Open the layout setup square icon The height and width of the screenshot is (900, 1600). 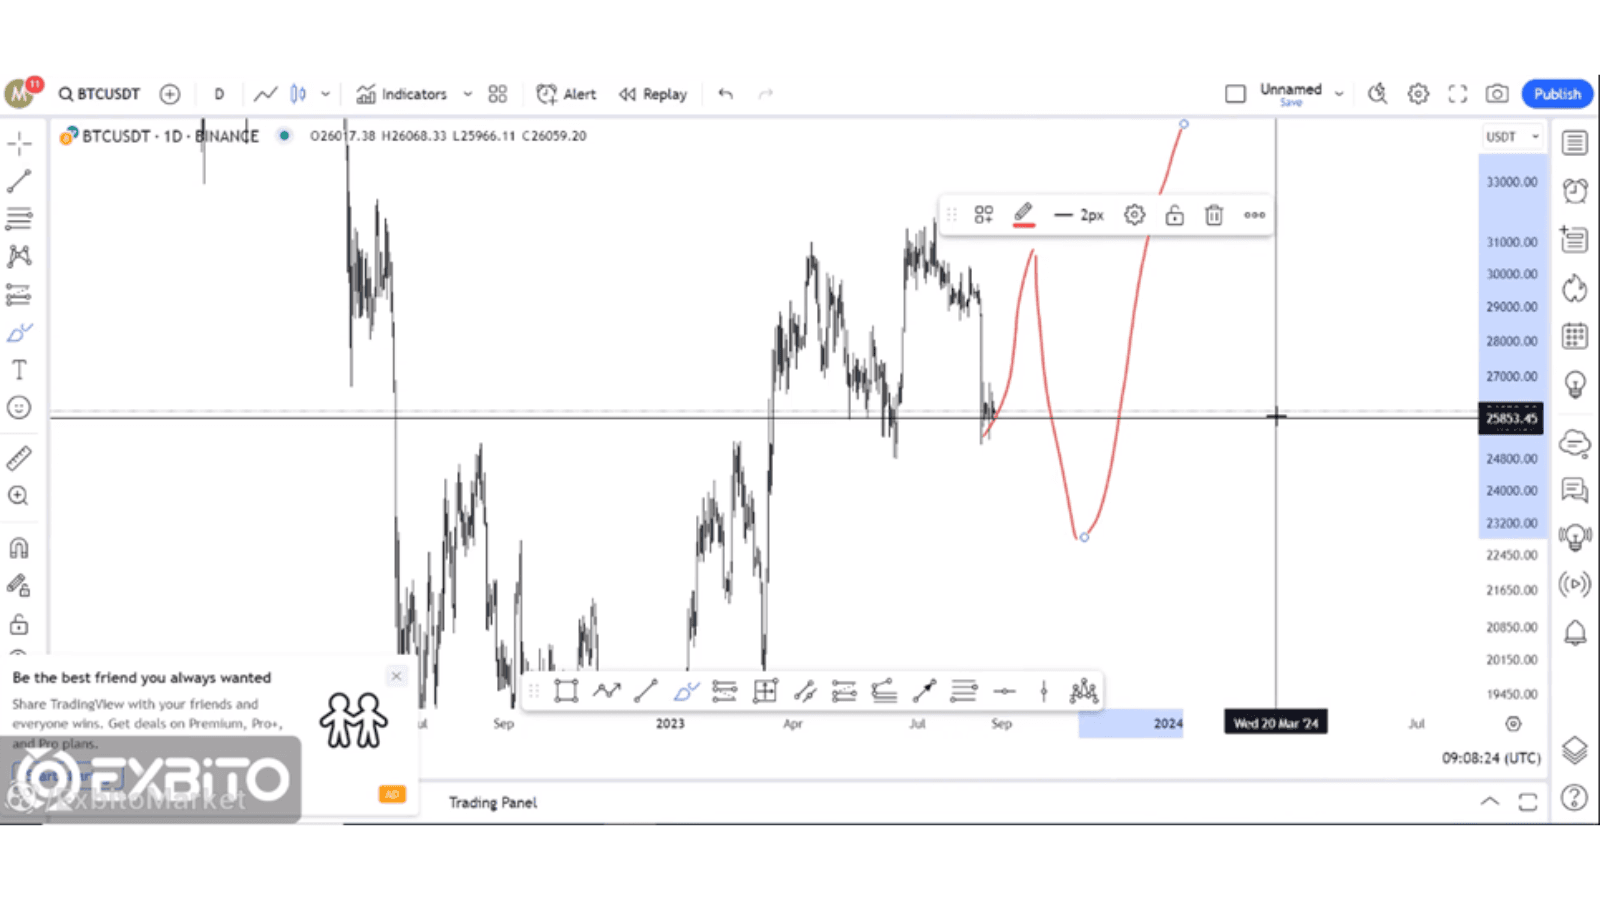pyautogui.click(x=1236, y=94)
